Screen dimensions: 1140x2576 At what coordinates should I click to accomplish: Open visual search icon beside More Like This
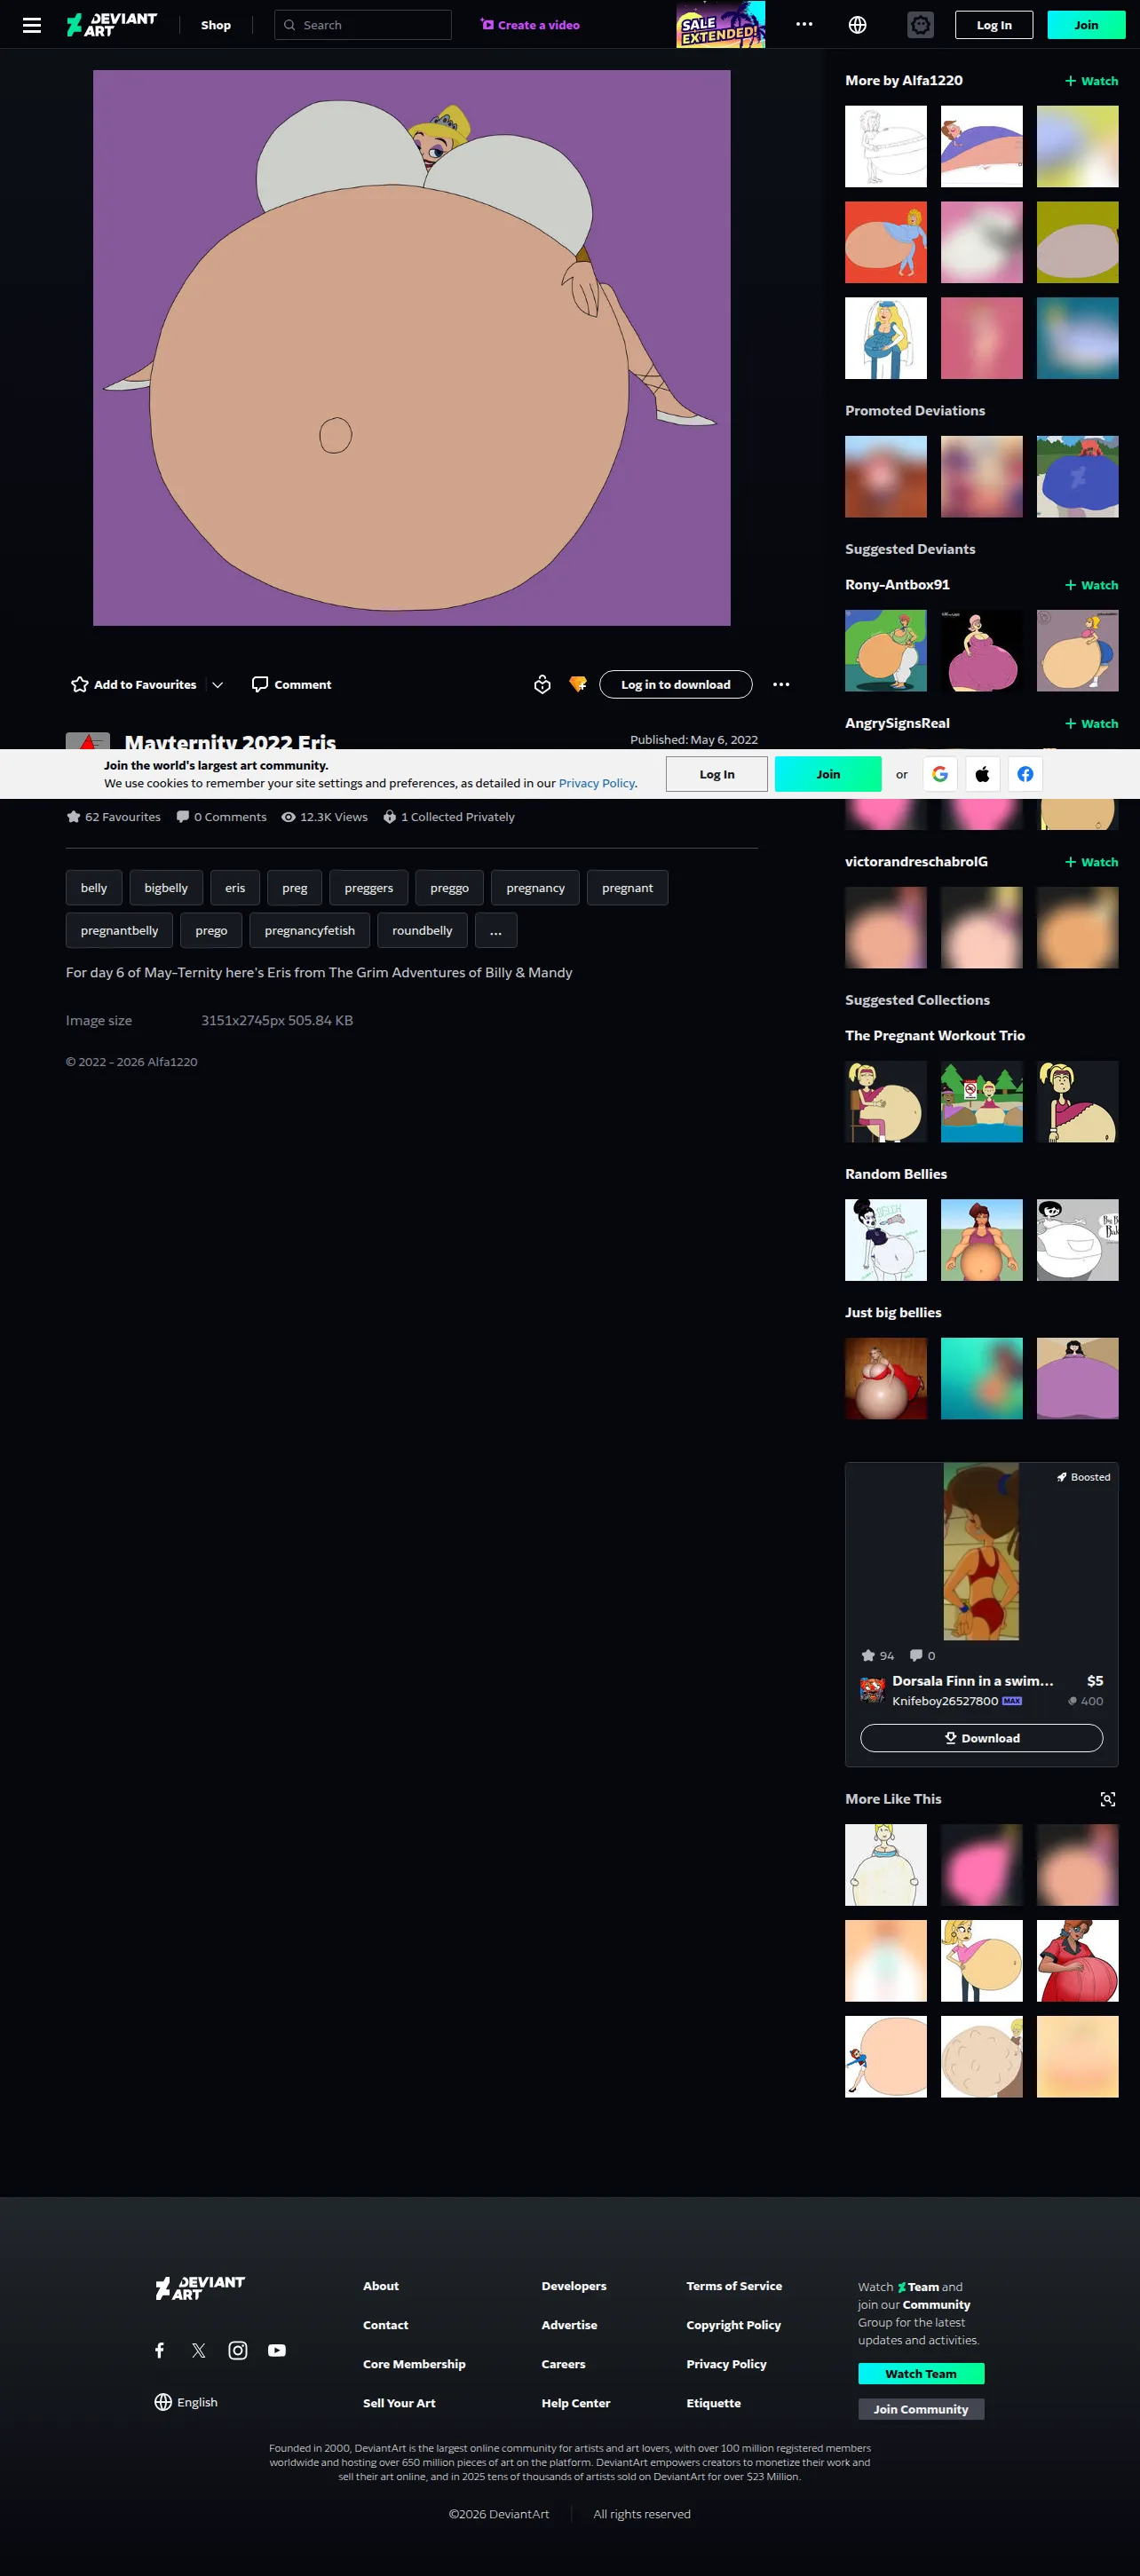click(x=1108, y=1799)
